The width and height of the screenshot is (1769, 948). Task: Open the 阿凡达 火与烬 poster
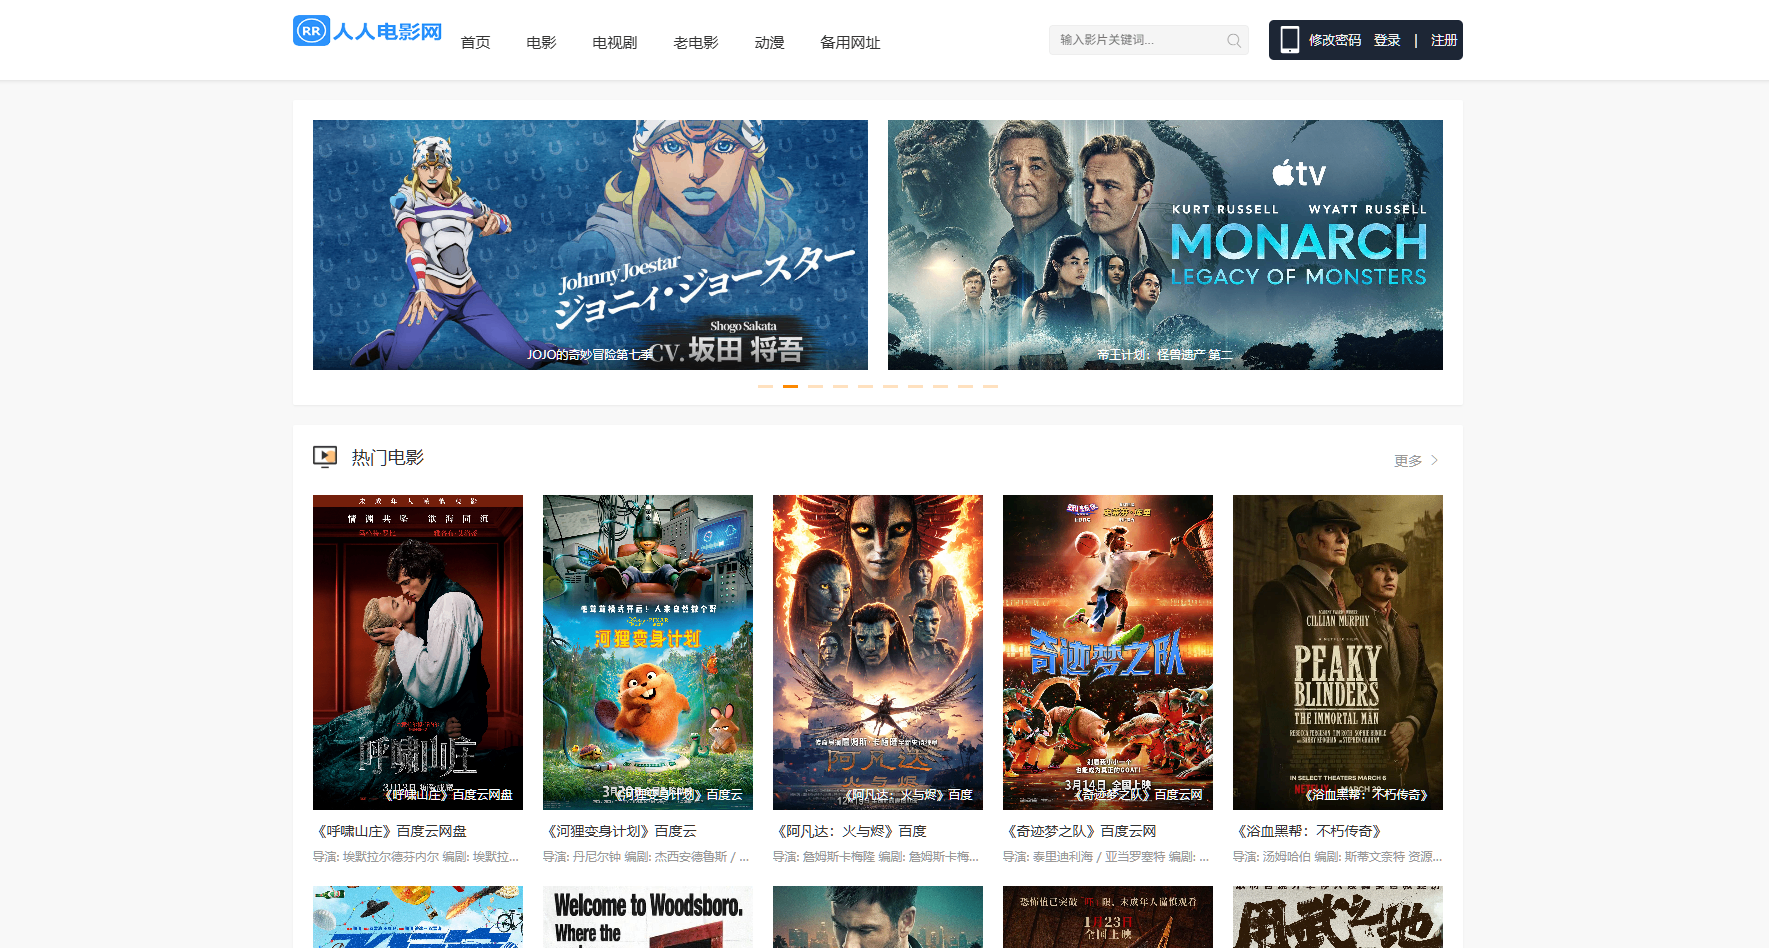pos(877,651)
